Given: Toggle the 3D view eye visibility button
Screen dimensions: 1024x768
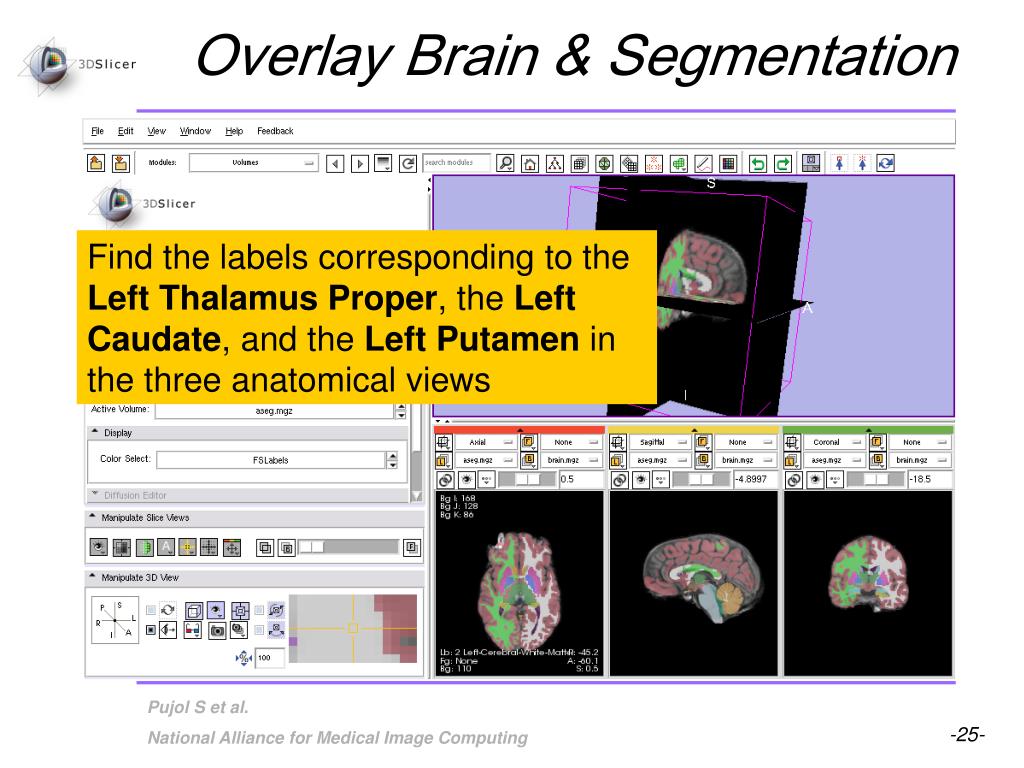Looking at the screenshot, I should tap(216, 610).
